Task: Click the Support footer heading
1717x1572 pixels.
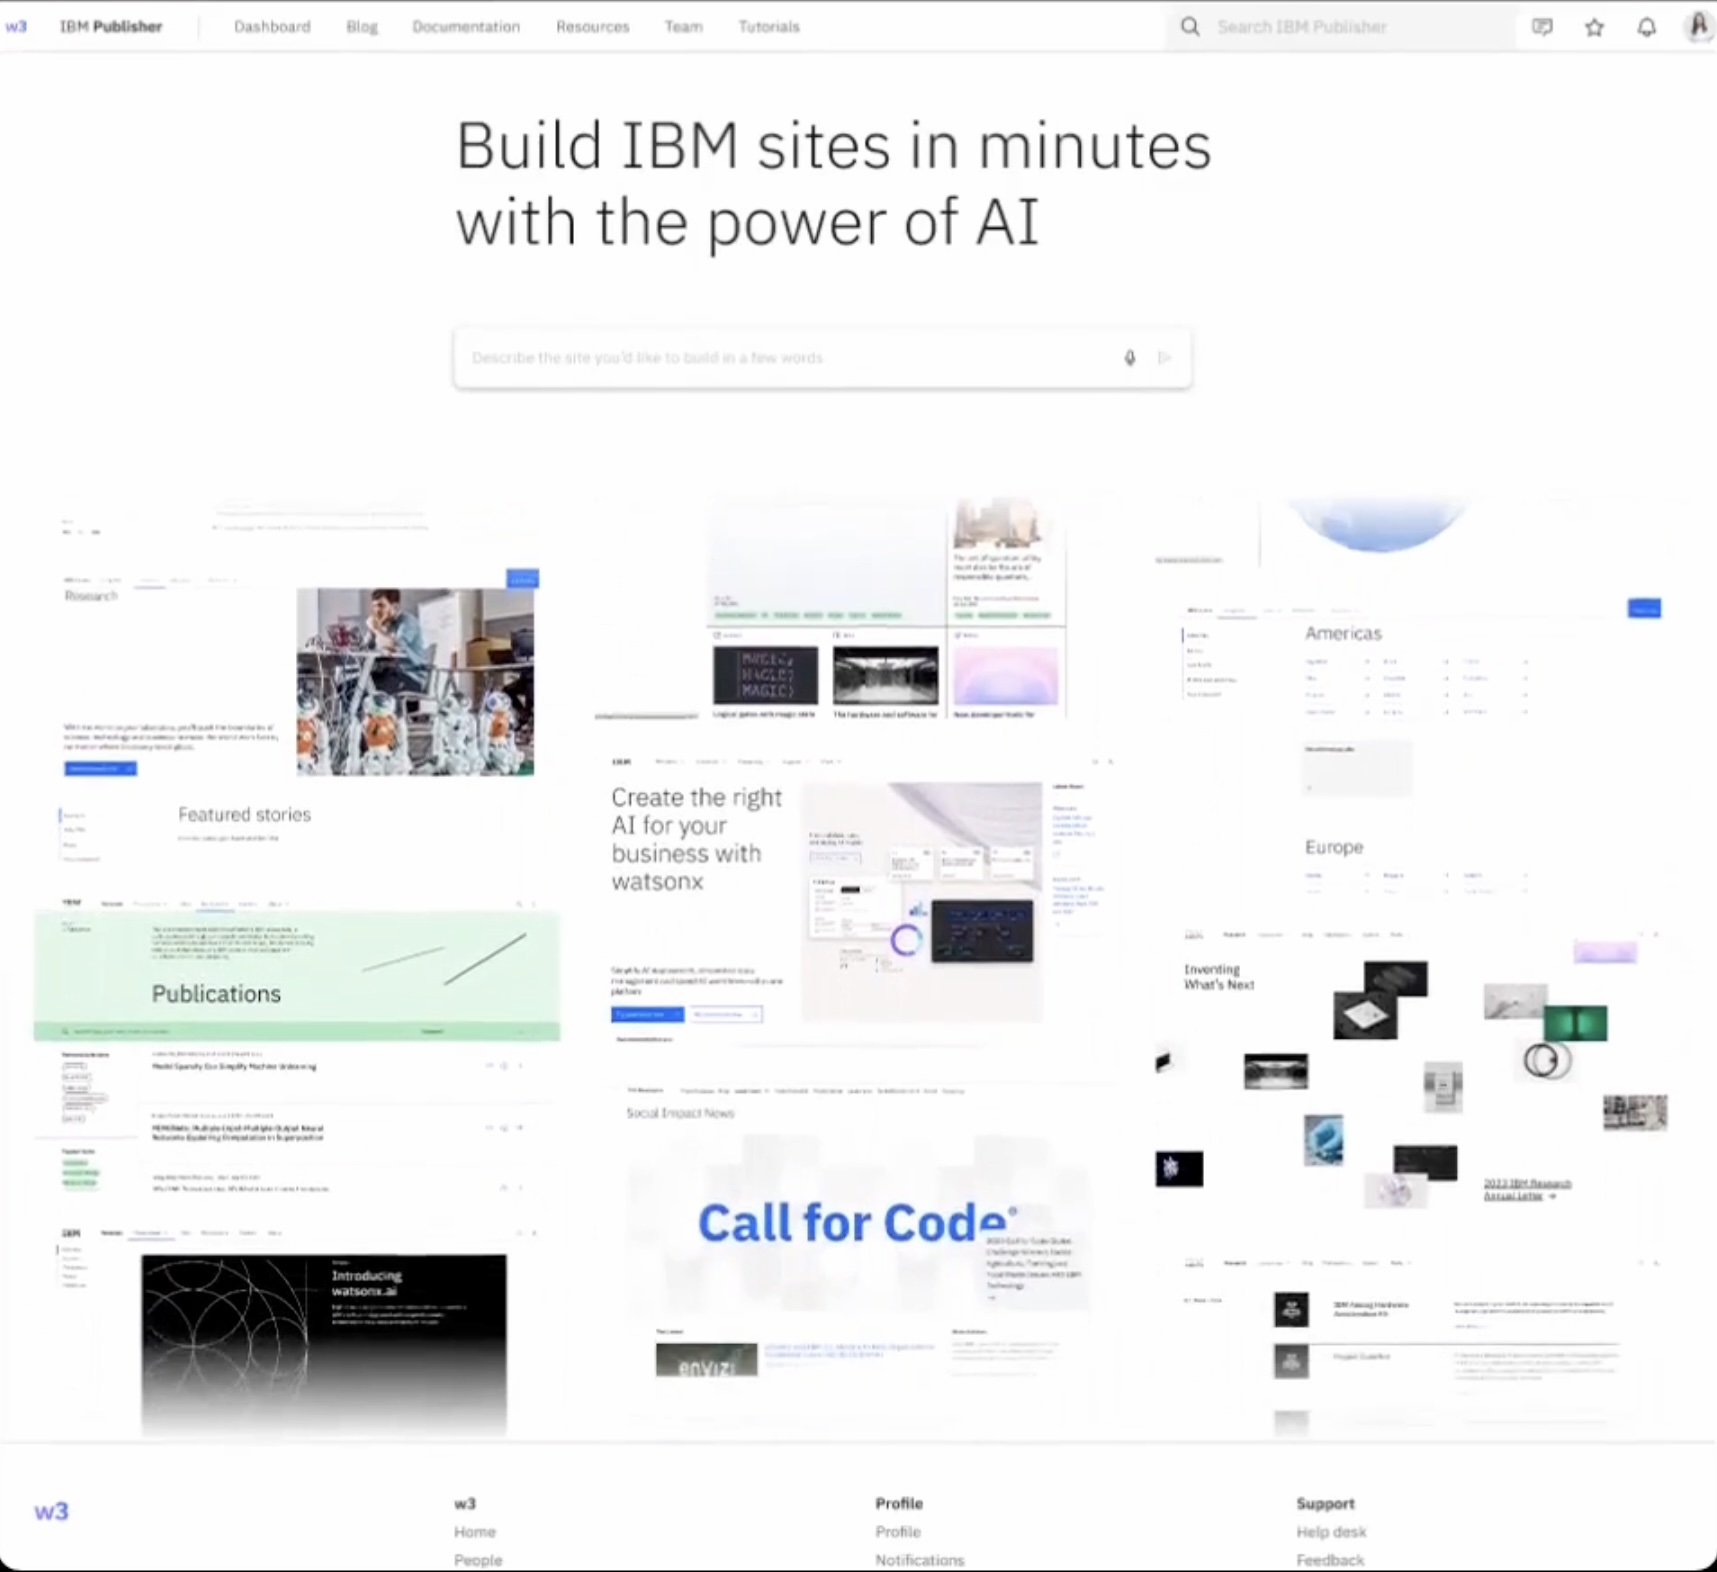Action: coord(1325,1503)
